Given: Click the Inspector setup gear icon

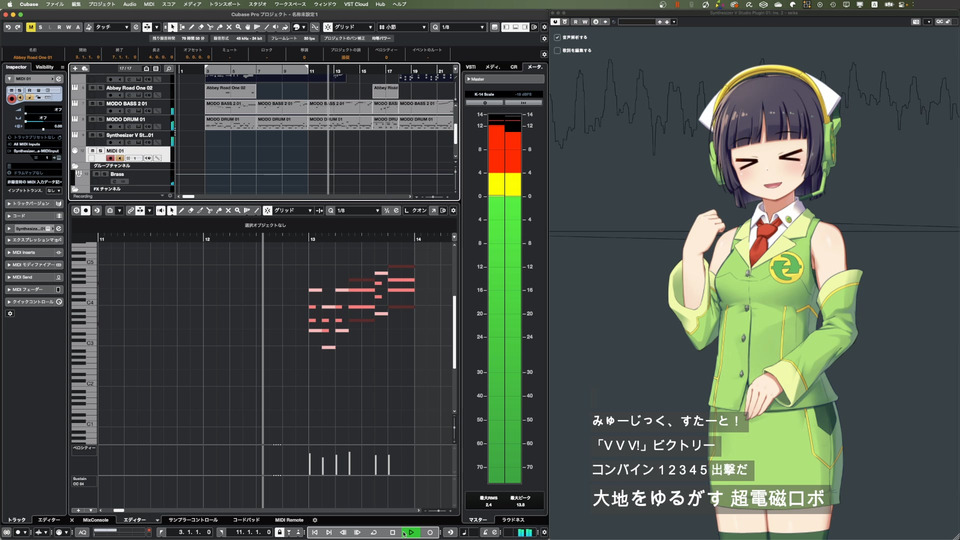Looking at the screenshot, I should (x=10, y=313).
